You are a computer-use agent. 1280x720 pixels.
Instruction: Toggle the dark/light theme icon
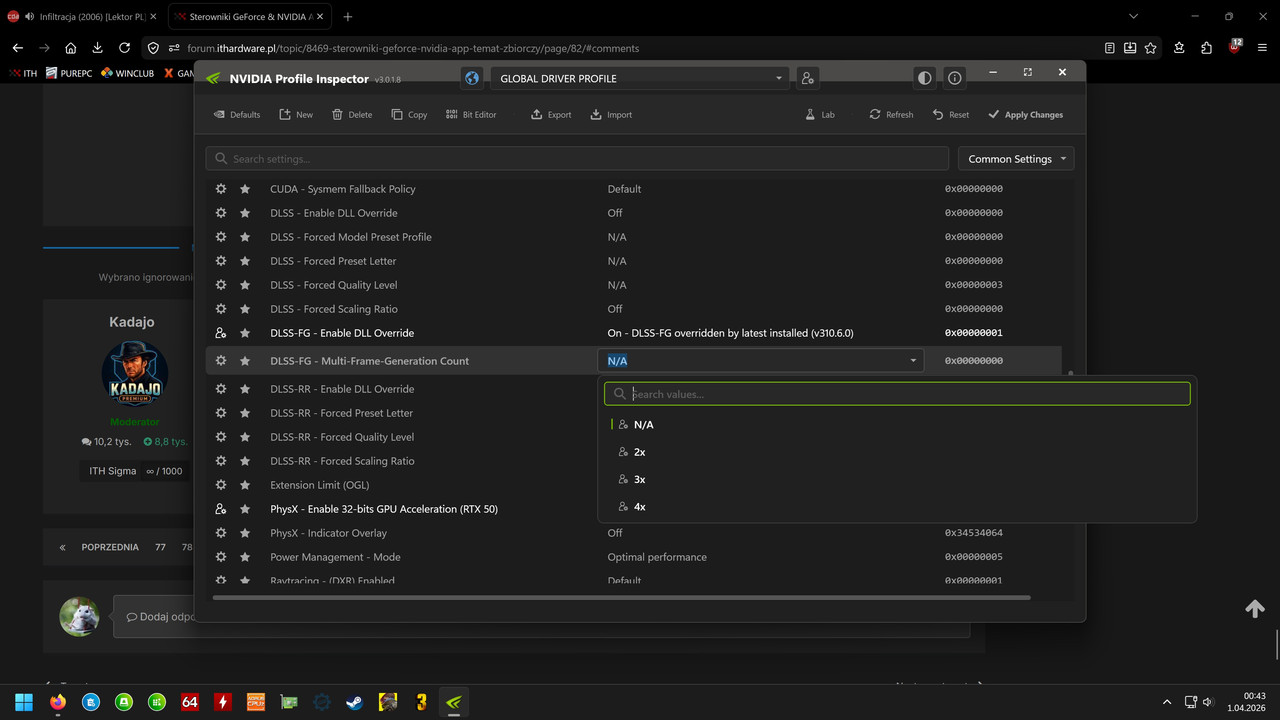[925, 78]
